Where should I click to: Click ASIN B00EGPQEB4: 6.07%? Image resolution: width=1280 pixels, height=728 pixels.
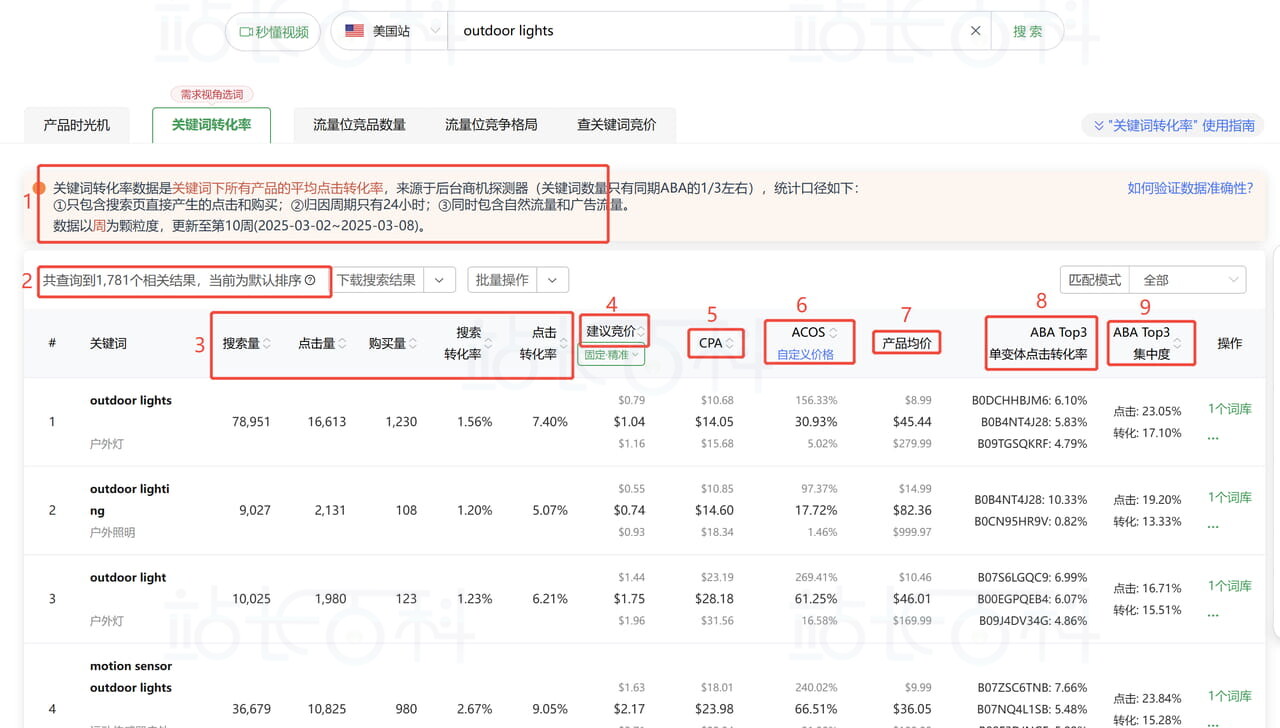[x=1032, y=599]
